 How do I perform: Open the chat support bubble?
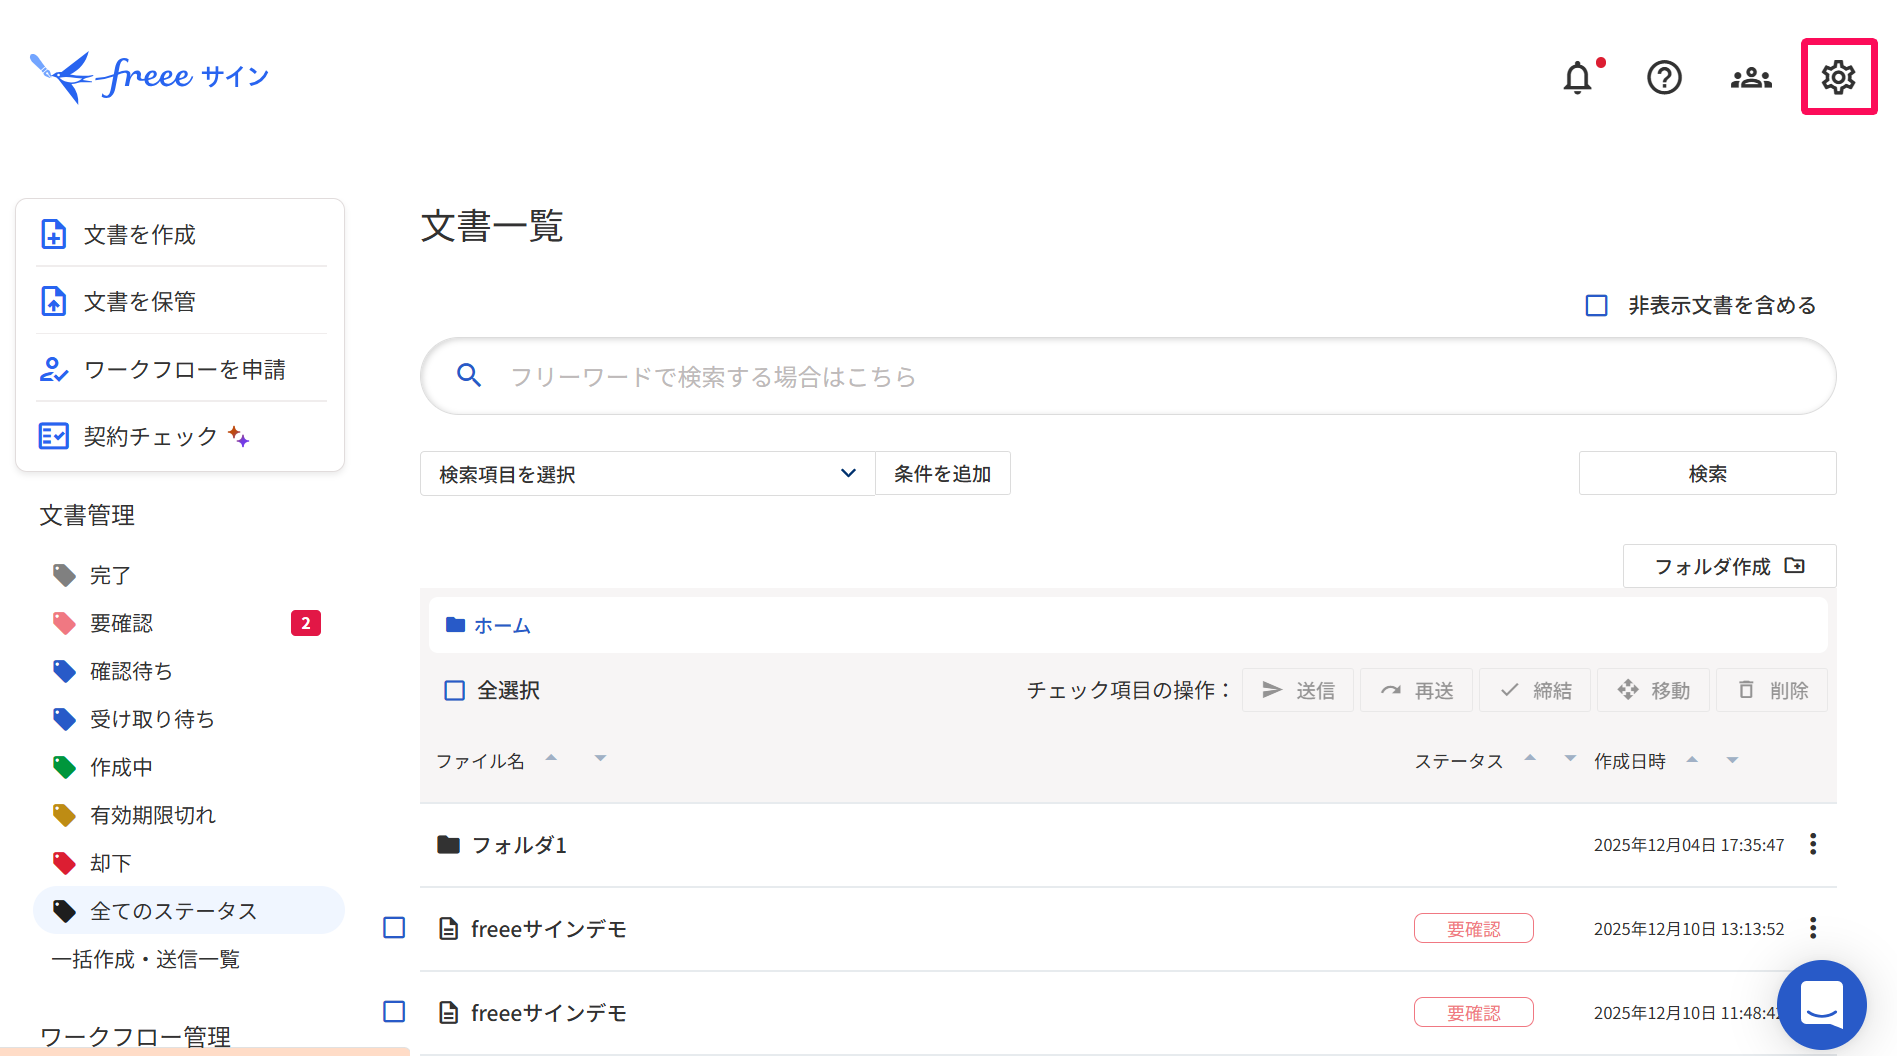pyautogui.click(x=1821, y=1004)
